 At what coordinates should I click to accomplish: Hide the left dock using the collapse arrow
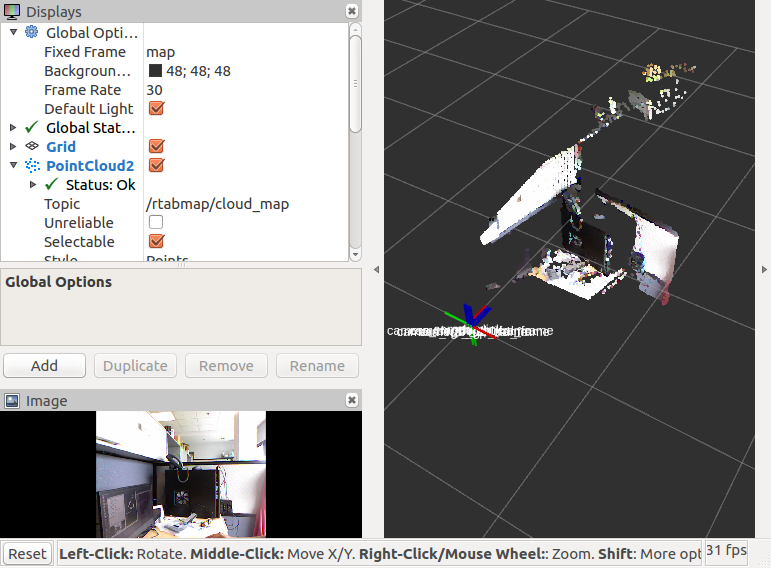(x=376, y=270)
